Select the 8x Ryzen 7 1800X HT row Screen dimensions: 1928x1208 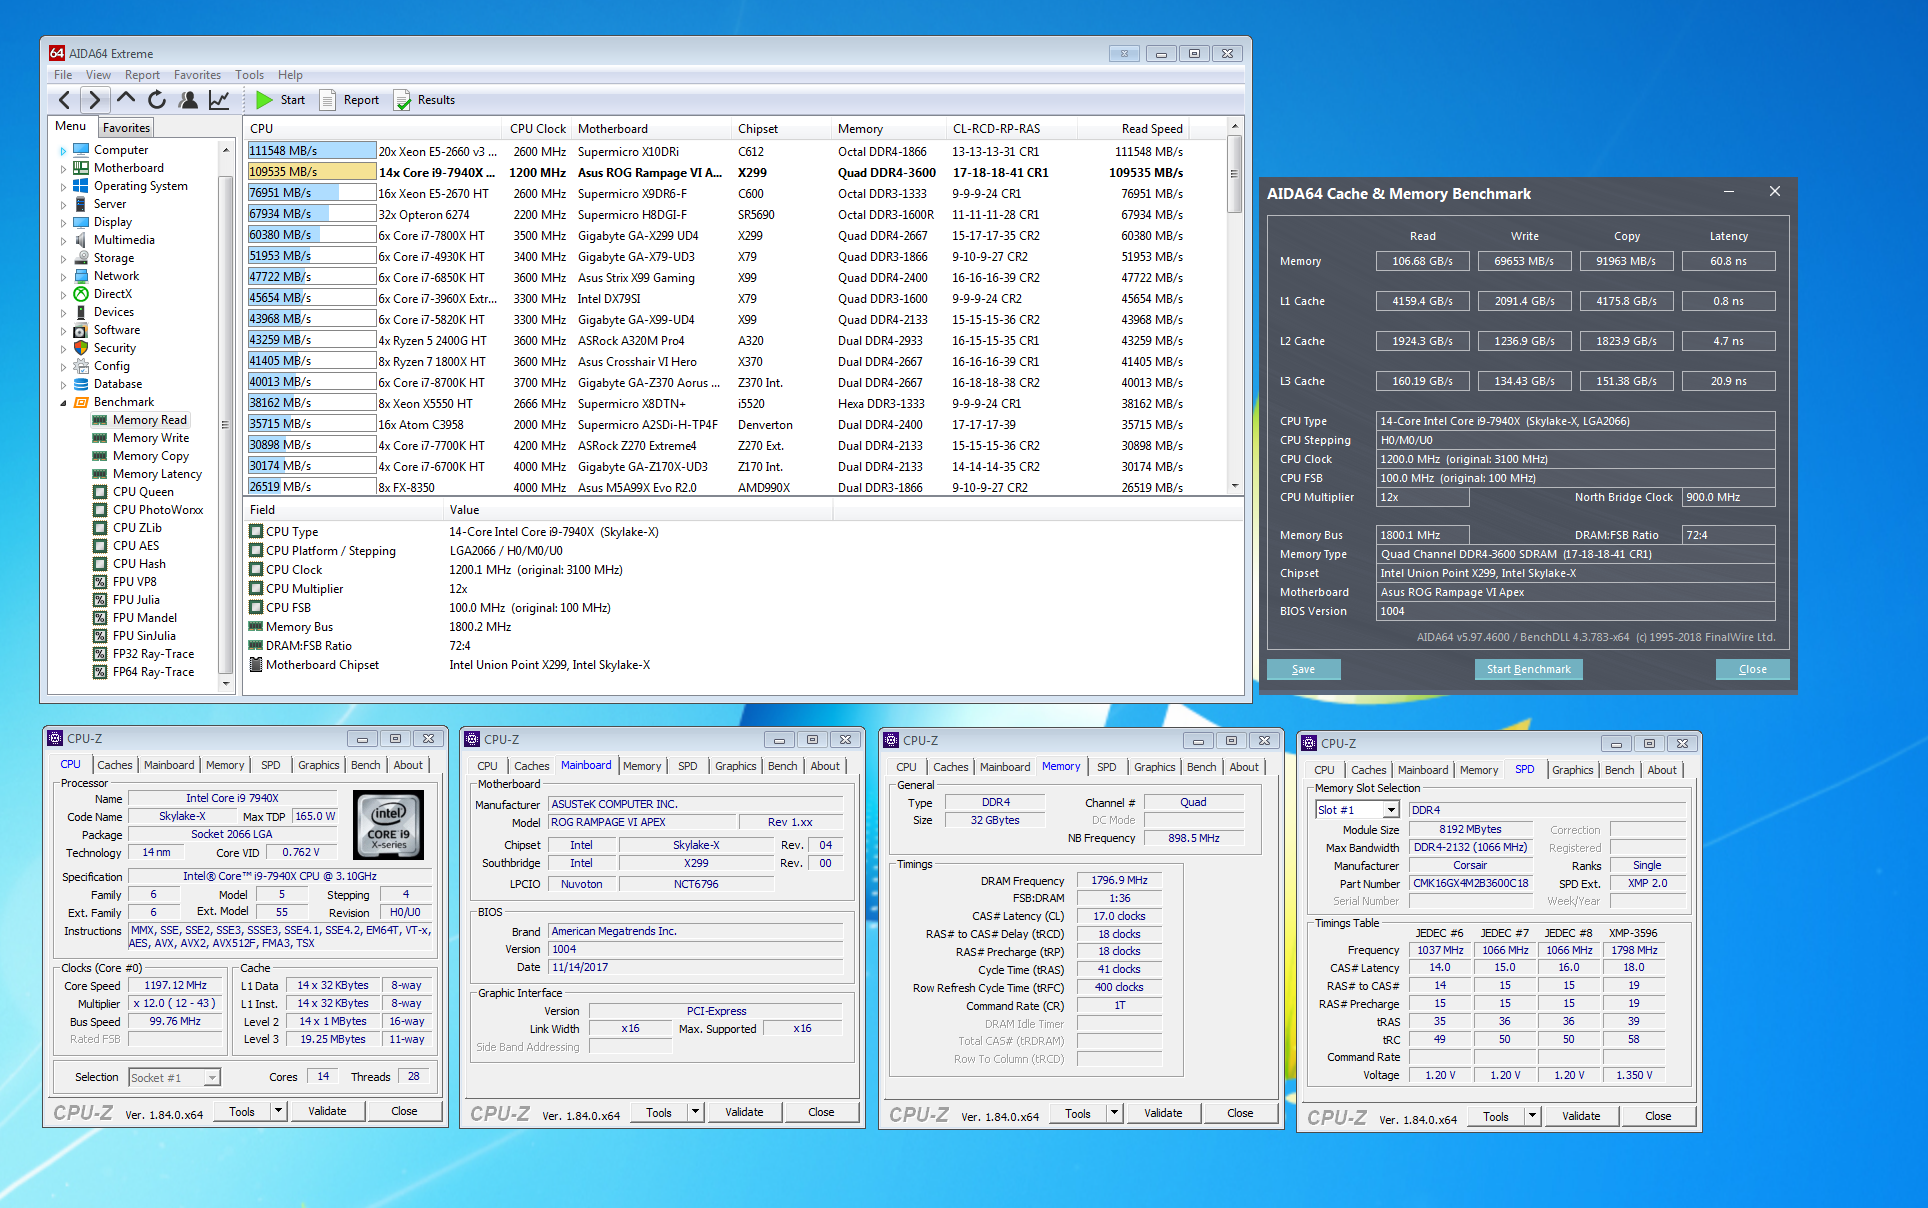tap(716, 362)
